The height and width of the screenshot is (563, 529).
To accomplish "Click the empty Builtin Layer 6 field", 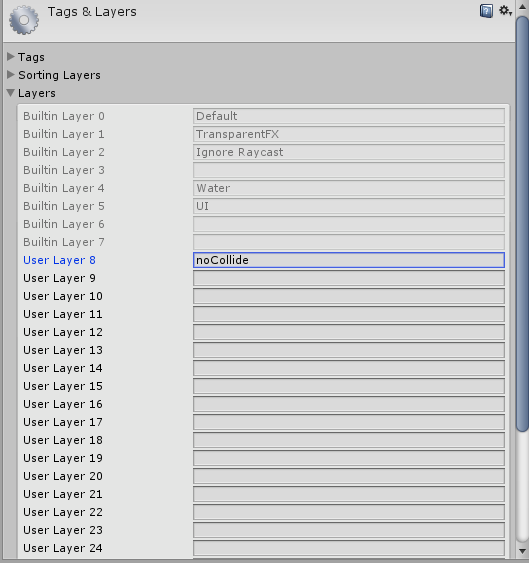I will coord(349,224).
